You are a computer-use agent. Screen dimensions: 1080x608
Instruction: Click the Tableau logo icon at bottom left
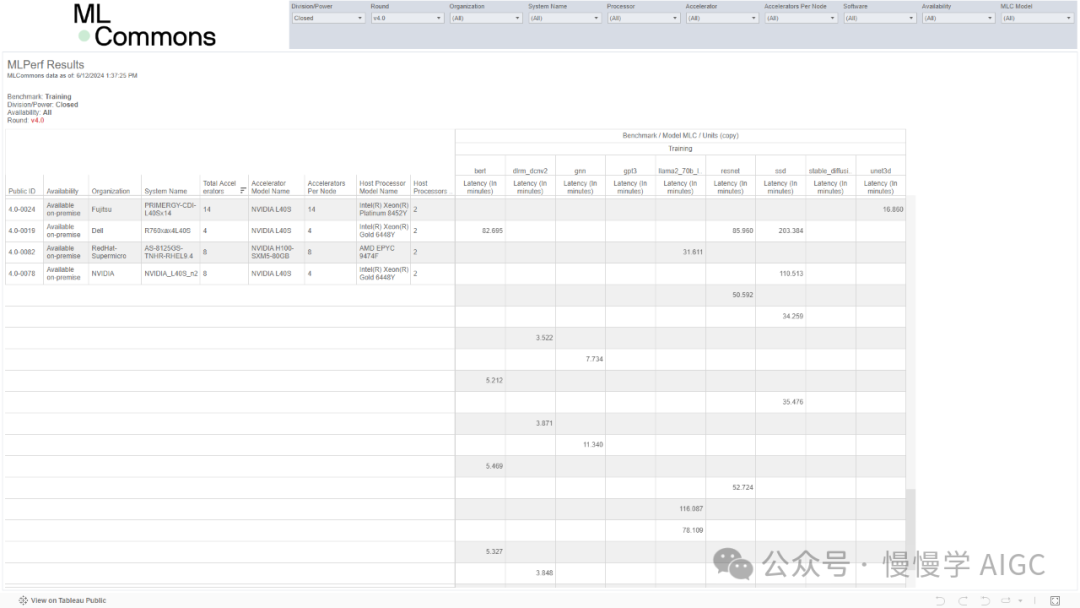point(23,600)
